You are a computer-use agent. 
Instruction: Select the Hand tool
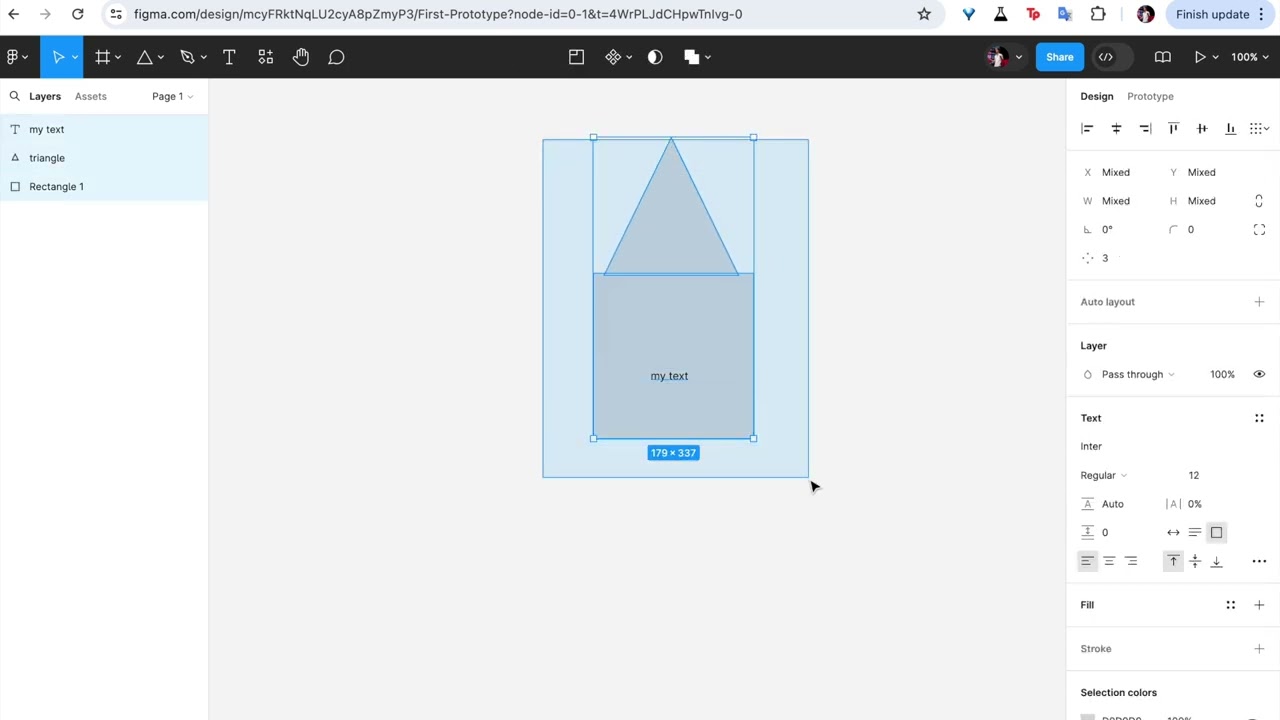tap(301, 57)
